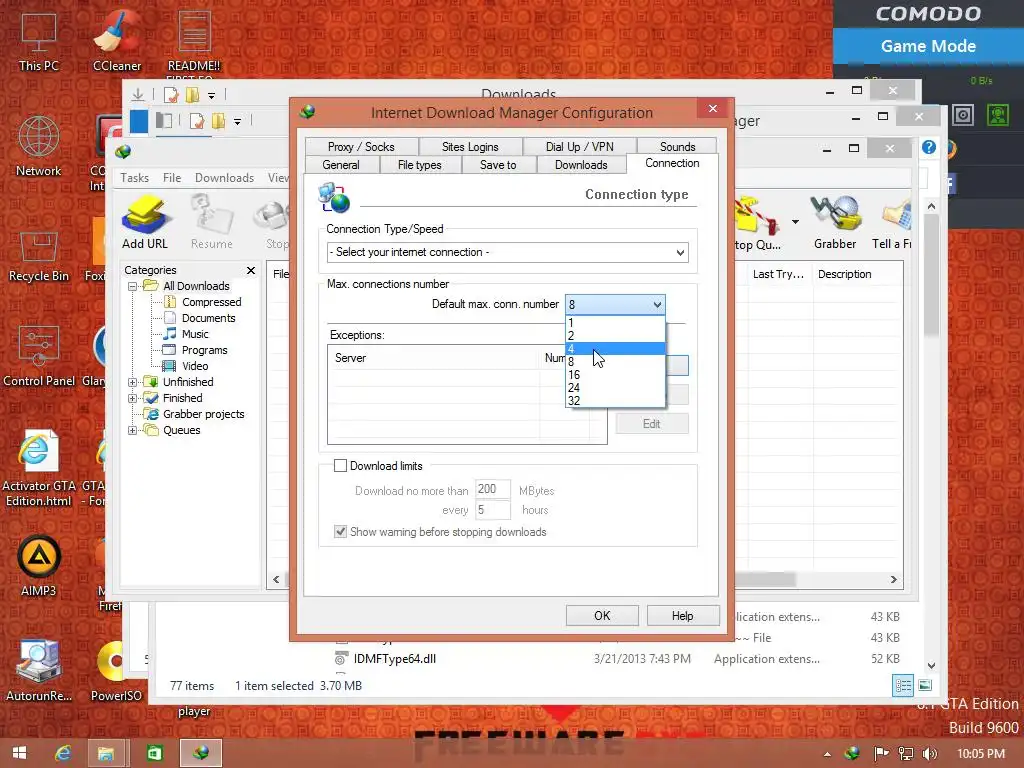The width and height of the screenshot is (1024, 768).
Task: Click the Default max. conn. number combo box
Action: coord(615,304)
